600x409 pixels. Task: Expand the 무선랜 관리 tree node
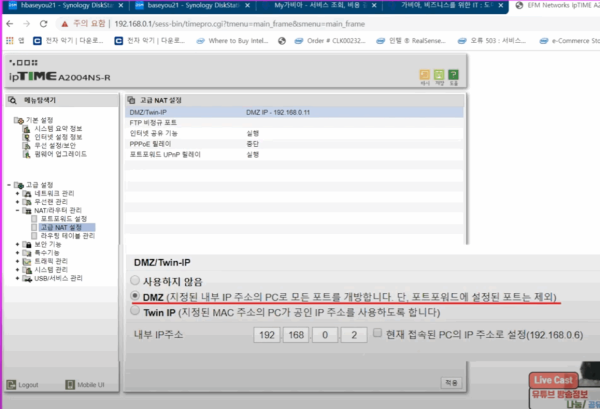pyautogui.click(x=17, y=202)
